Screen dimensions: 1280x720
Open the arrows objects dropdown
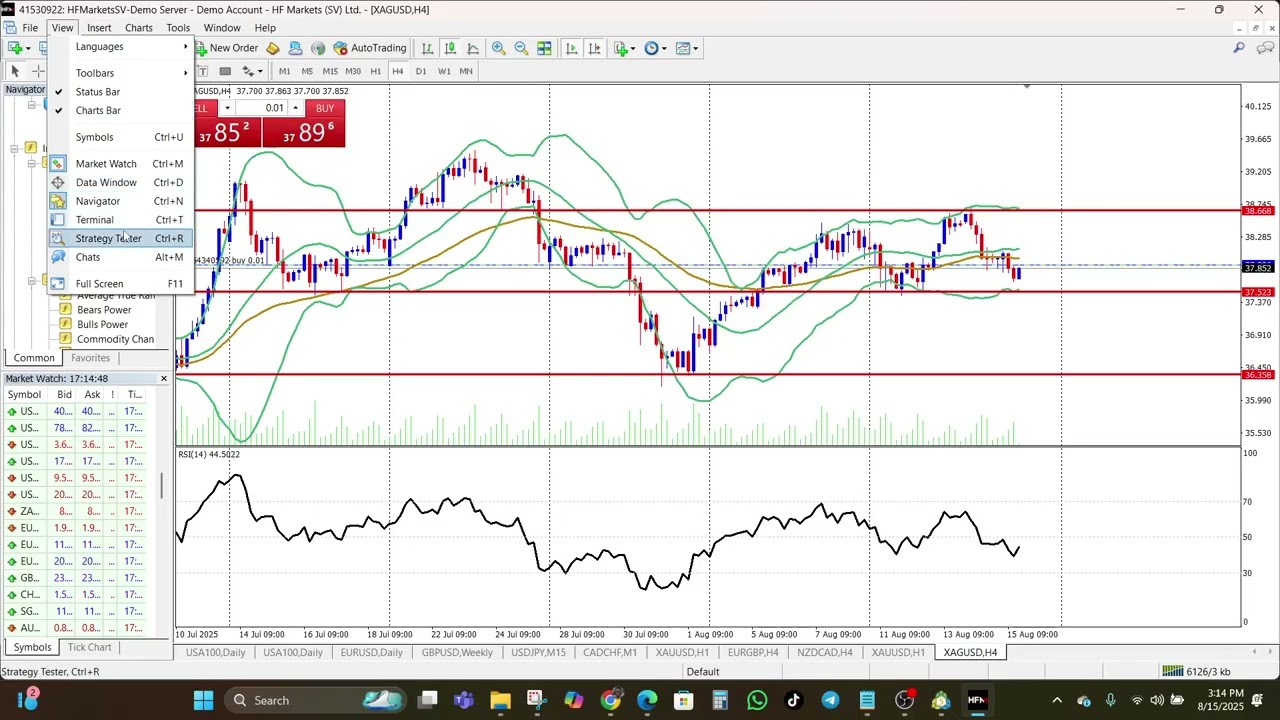point(252,71)
